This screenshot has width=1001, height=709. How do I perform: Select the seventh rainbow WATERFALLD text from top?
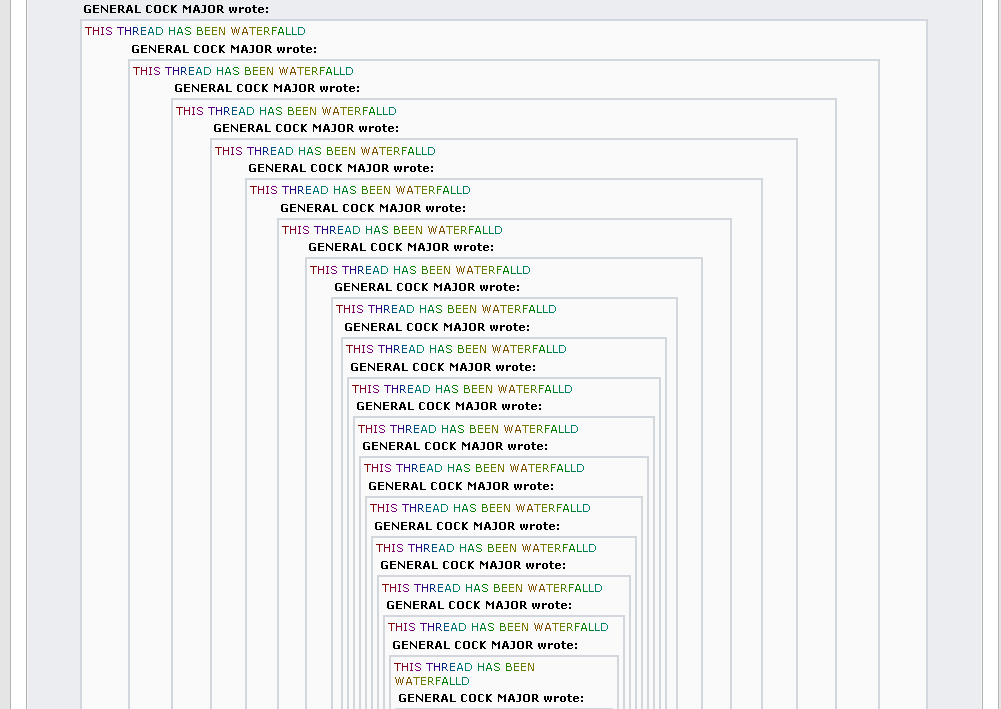(420, 270)
